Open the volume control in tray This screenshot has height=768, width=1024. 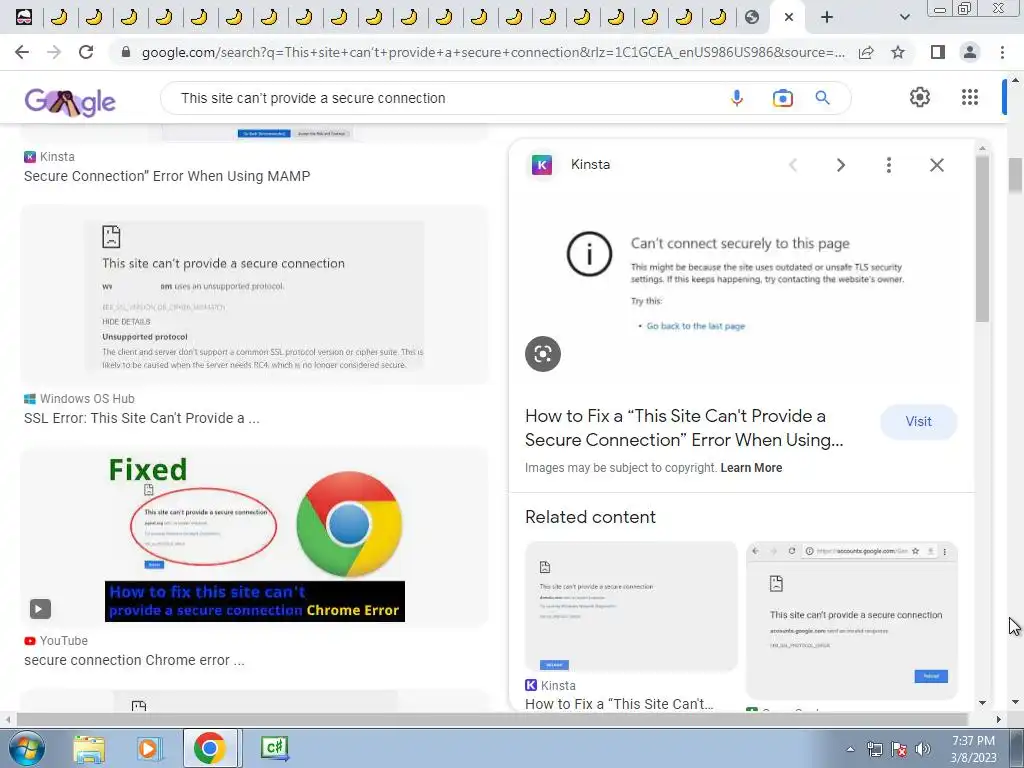pyautogui.click(x=922, y=749)
